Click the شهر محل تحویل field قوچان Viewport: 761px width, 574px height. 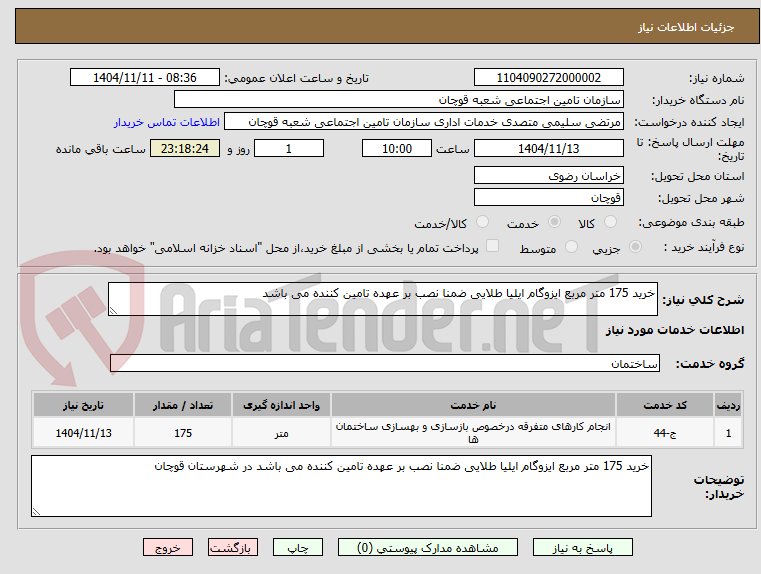(x=549, y=197)
